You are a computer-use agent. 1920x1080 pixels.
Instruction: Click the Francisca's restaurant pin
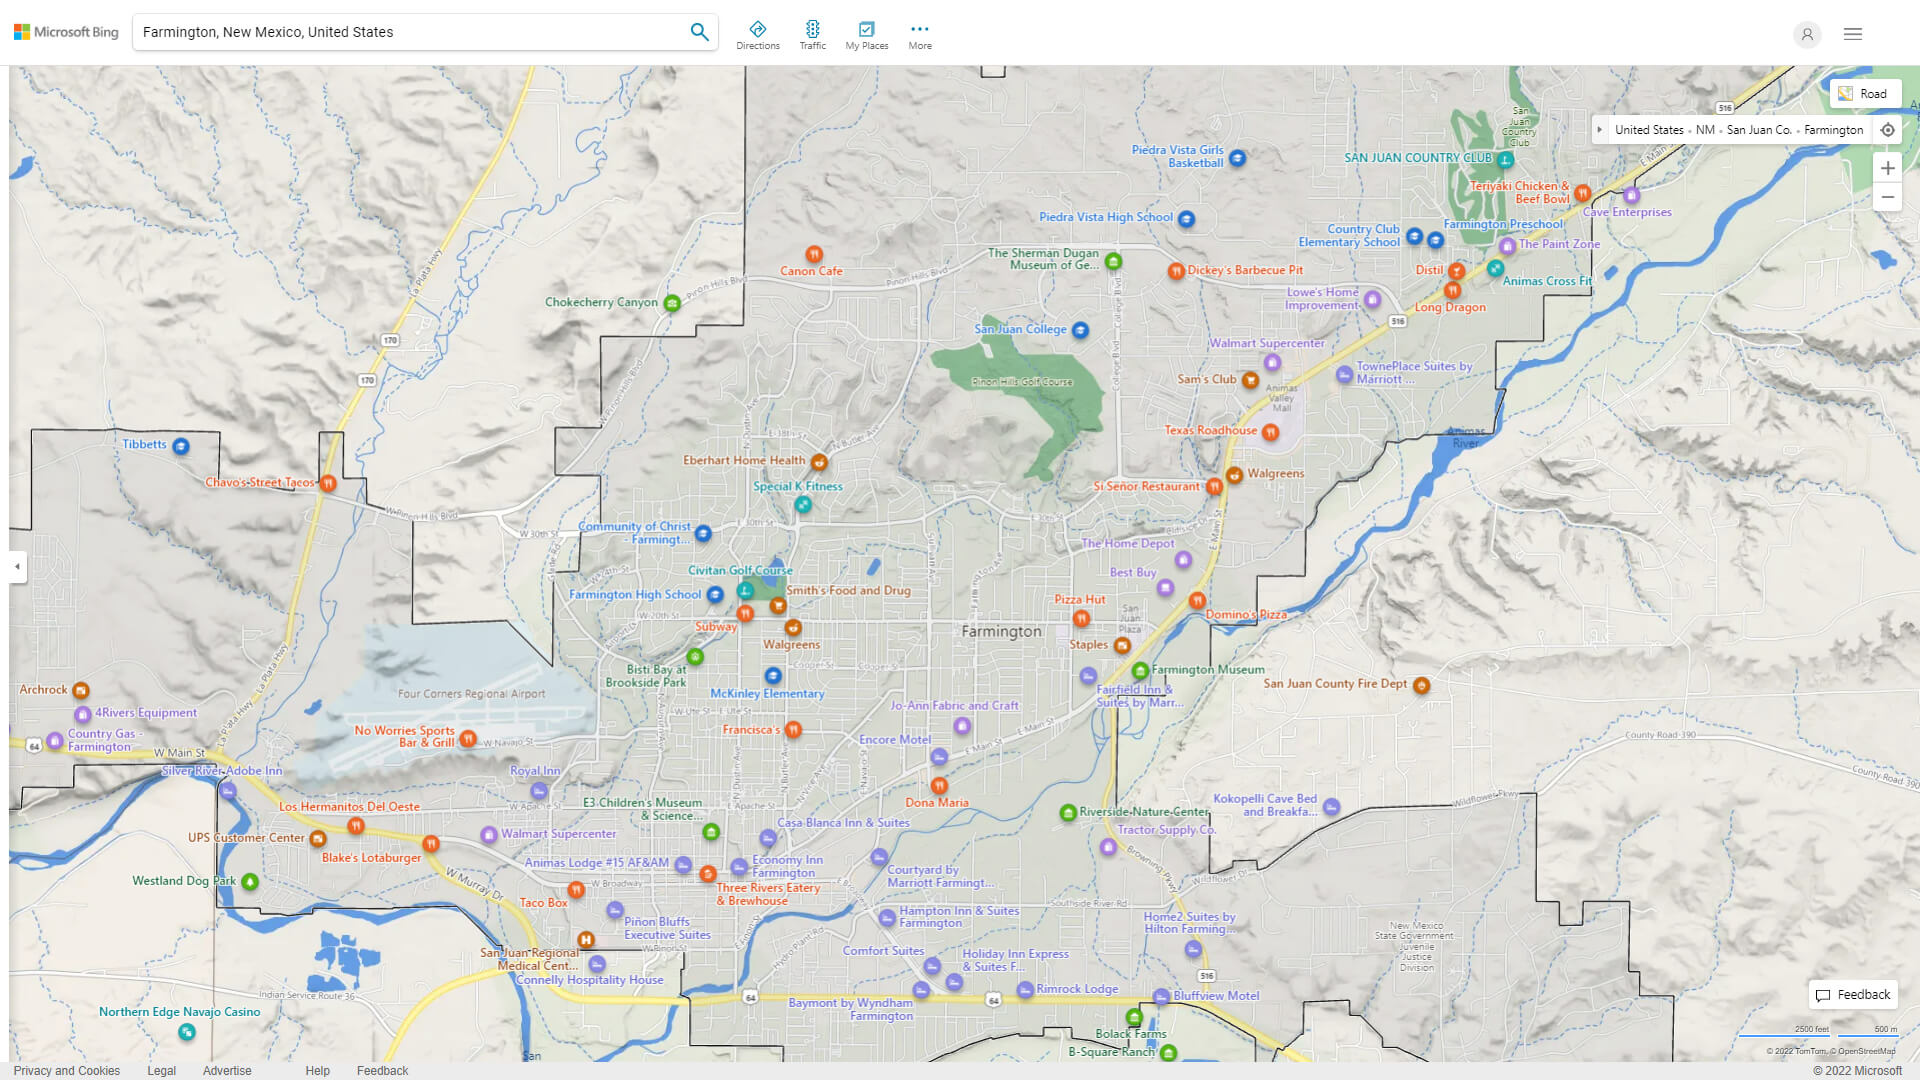793,730
